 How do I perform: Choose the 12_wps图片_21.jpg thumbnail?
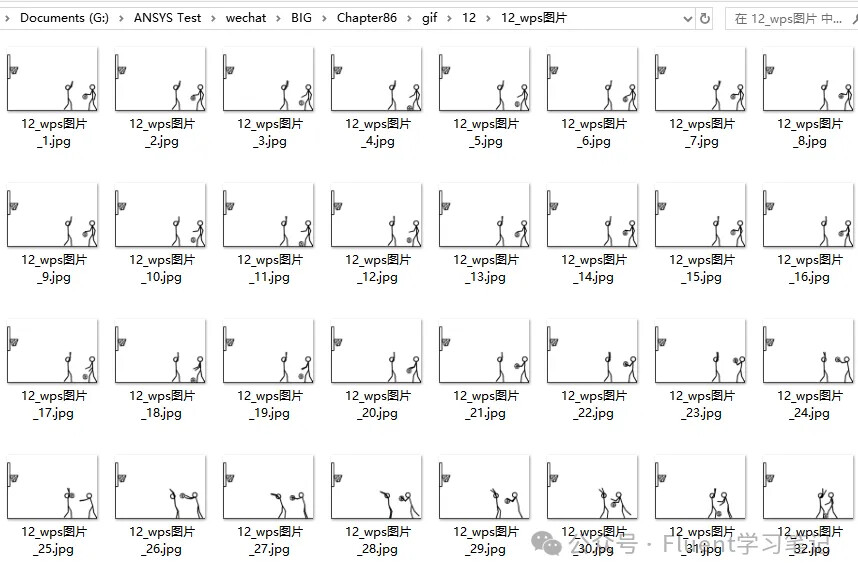485,354
